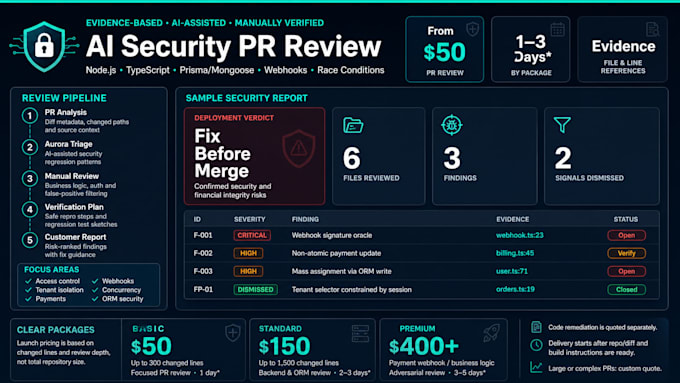Click the clock icon beside Delivery starts note
The width and height of the screenshot is (680, 383).
coord(536,345)
